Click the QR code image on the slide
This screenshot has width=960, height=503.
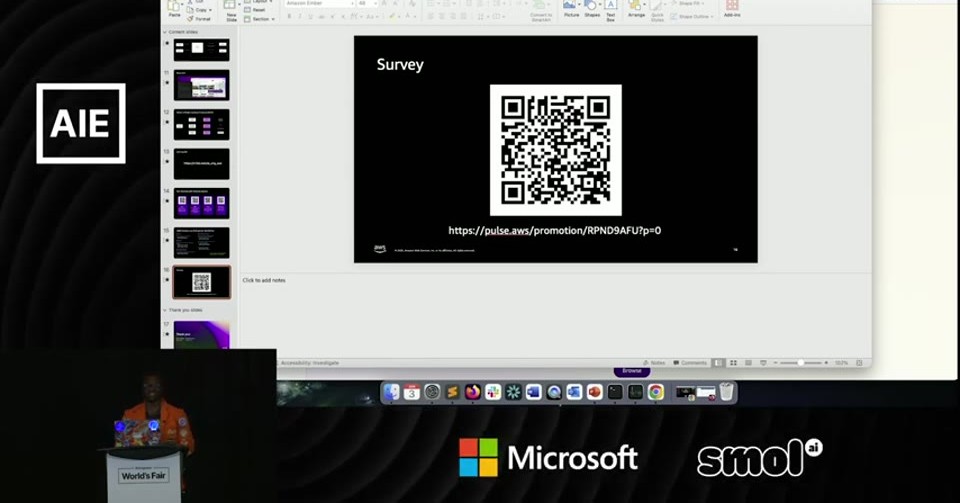coord(555,150)
